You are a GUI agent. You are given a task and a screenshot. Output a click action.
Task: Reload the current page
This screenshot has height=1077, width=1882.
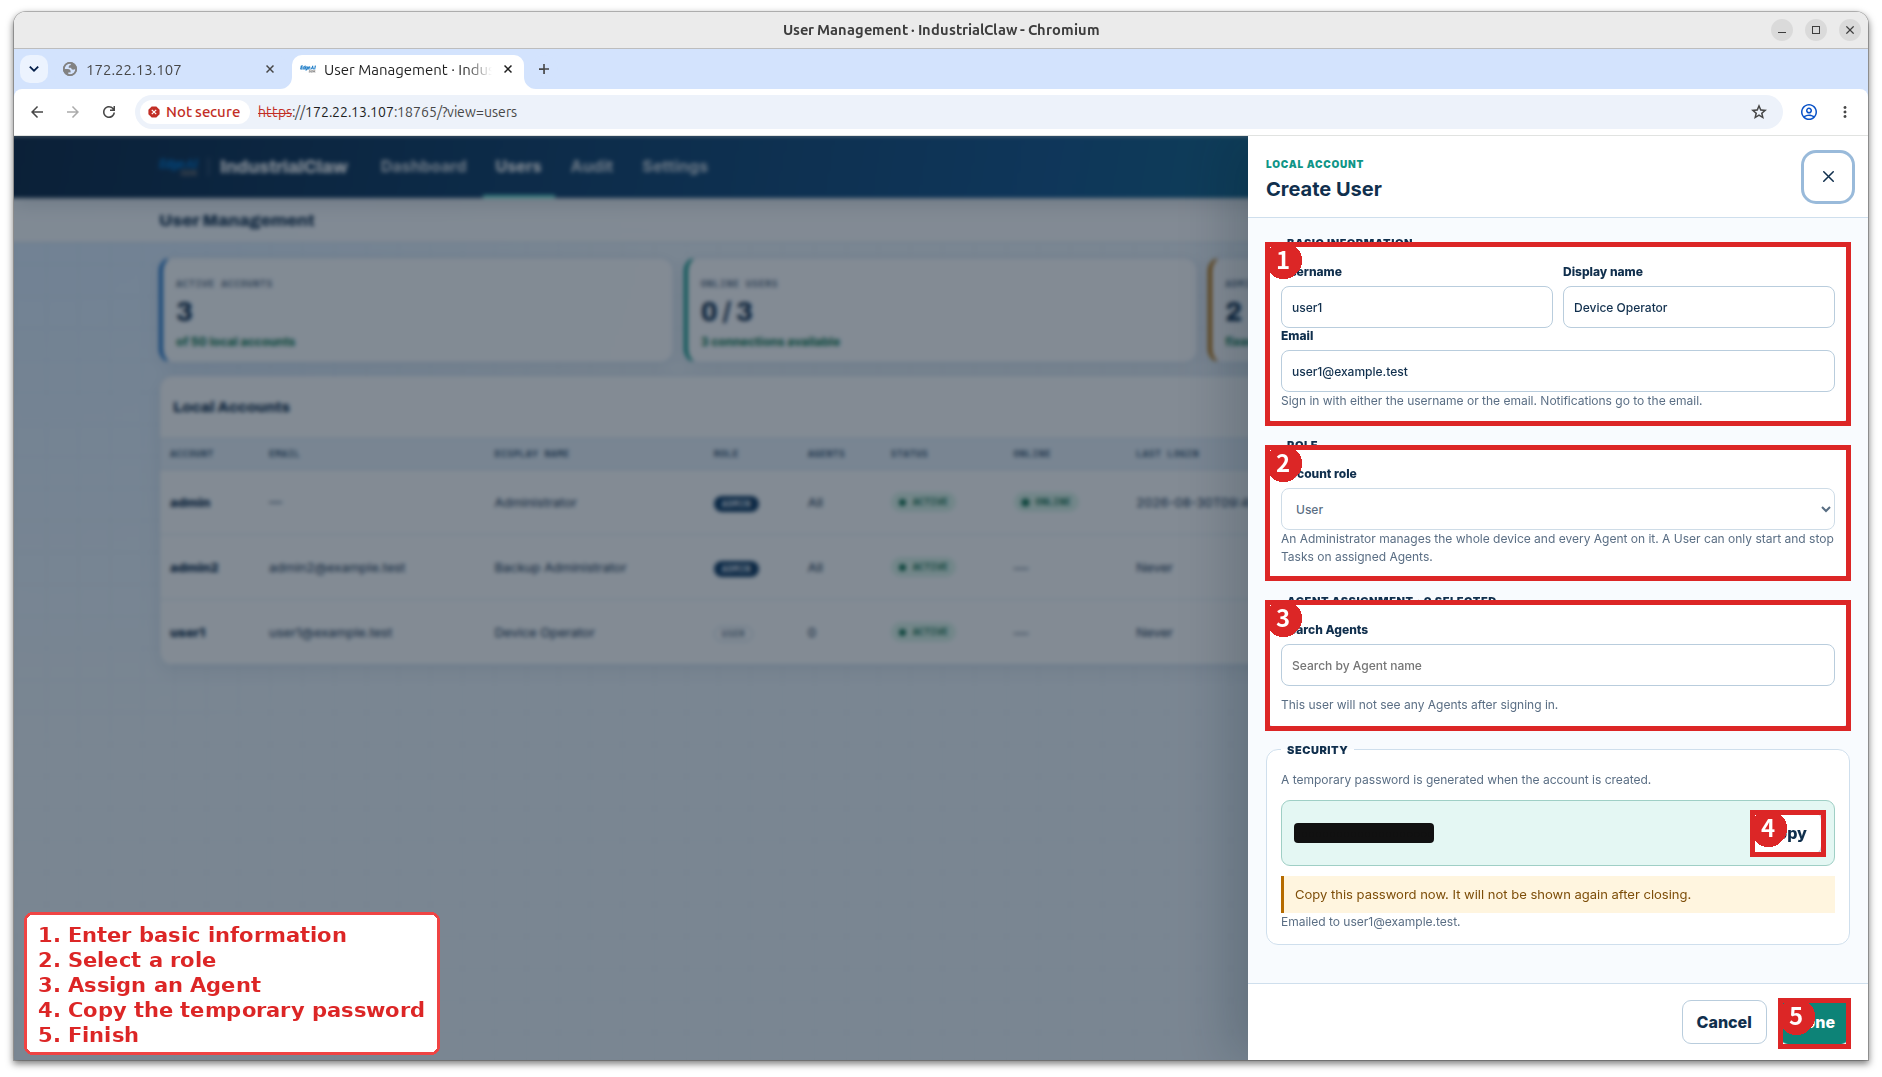point(109,112)
